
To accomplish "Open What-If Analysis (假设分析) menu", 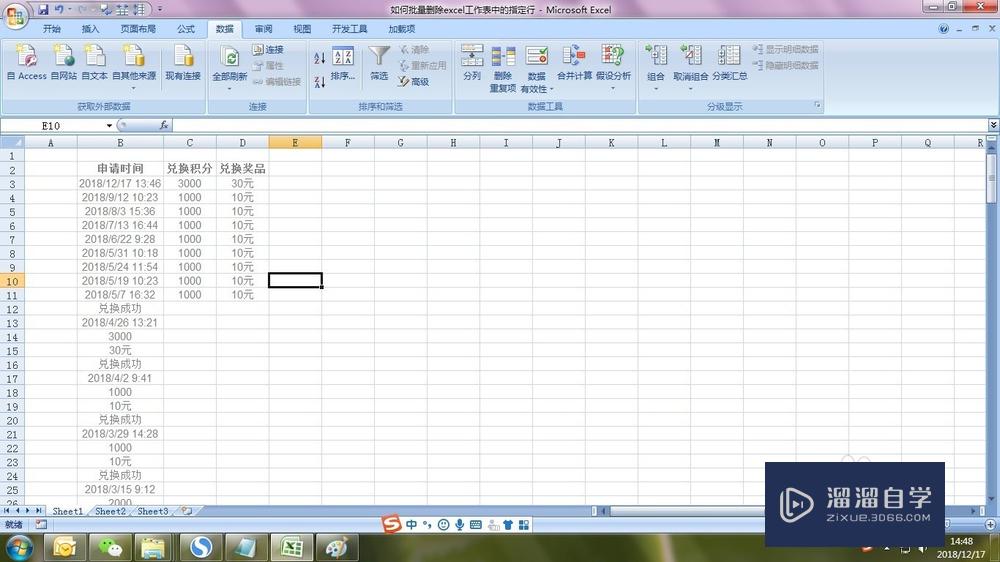I will 613,67.
